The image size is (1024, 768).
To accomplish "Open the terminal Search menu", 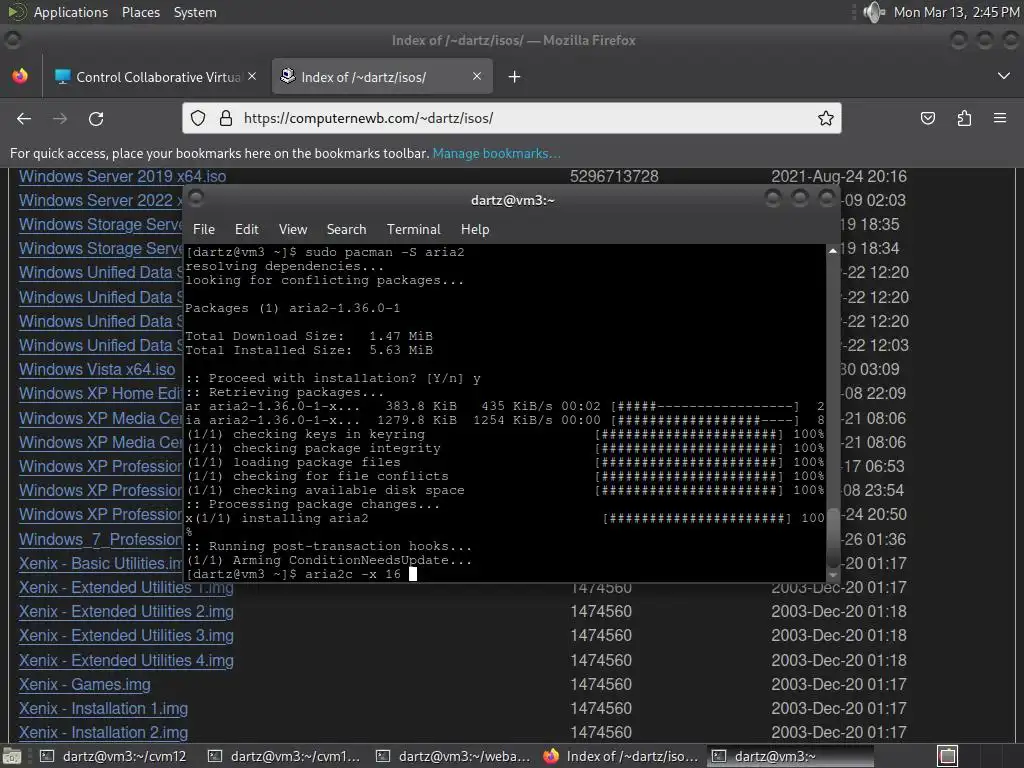I will 346,229.
